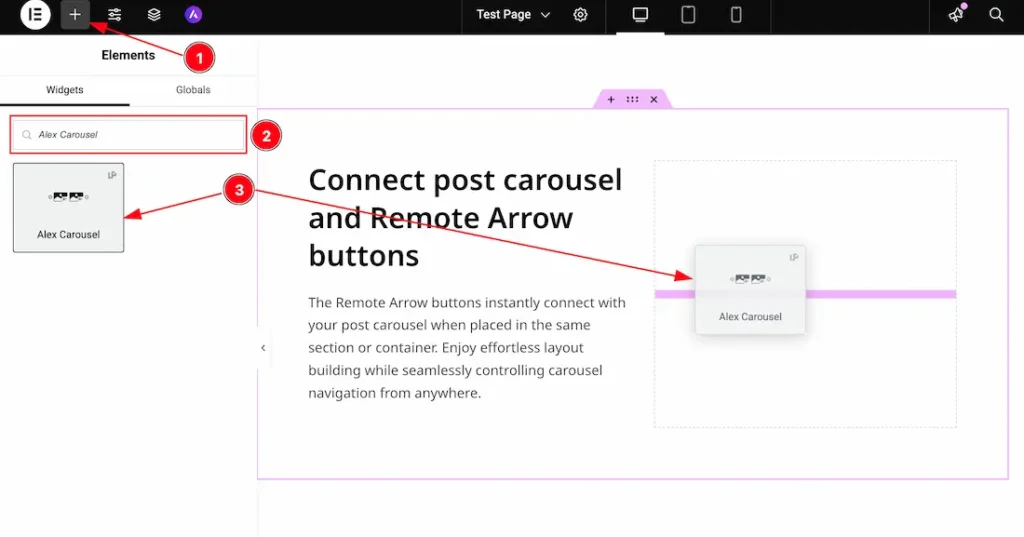The width and height of the screenshot is (1024, 537).
Task: Switch to desktop responsive view
Action: point(640,15)
